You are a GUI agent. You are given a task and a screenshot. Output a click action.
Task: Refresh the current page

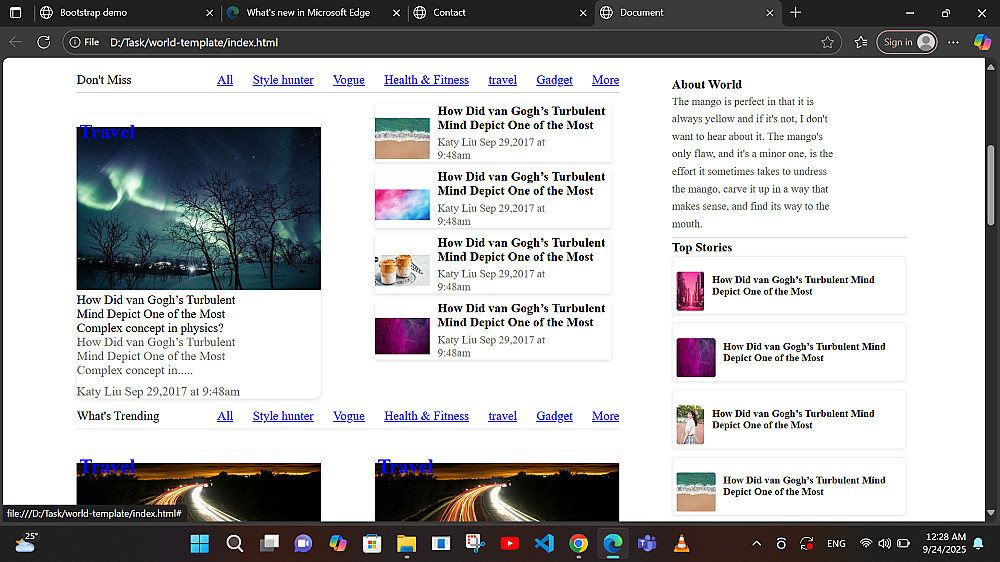click(43, 42)
